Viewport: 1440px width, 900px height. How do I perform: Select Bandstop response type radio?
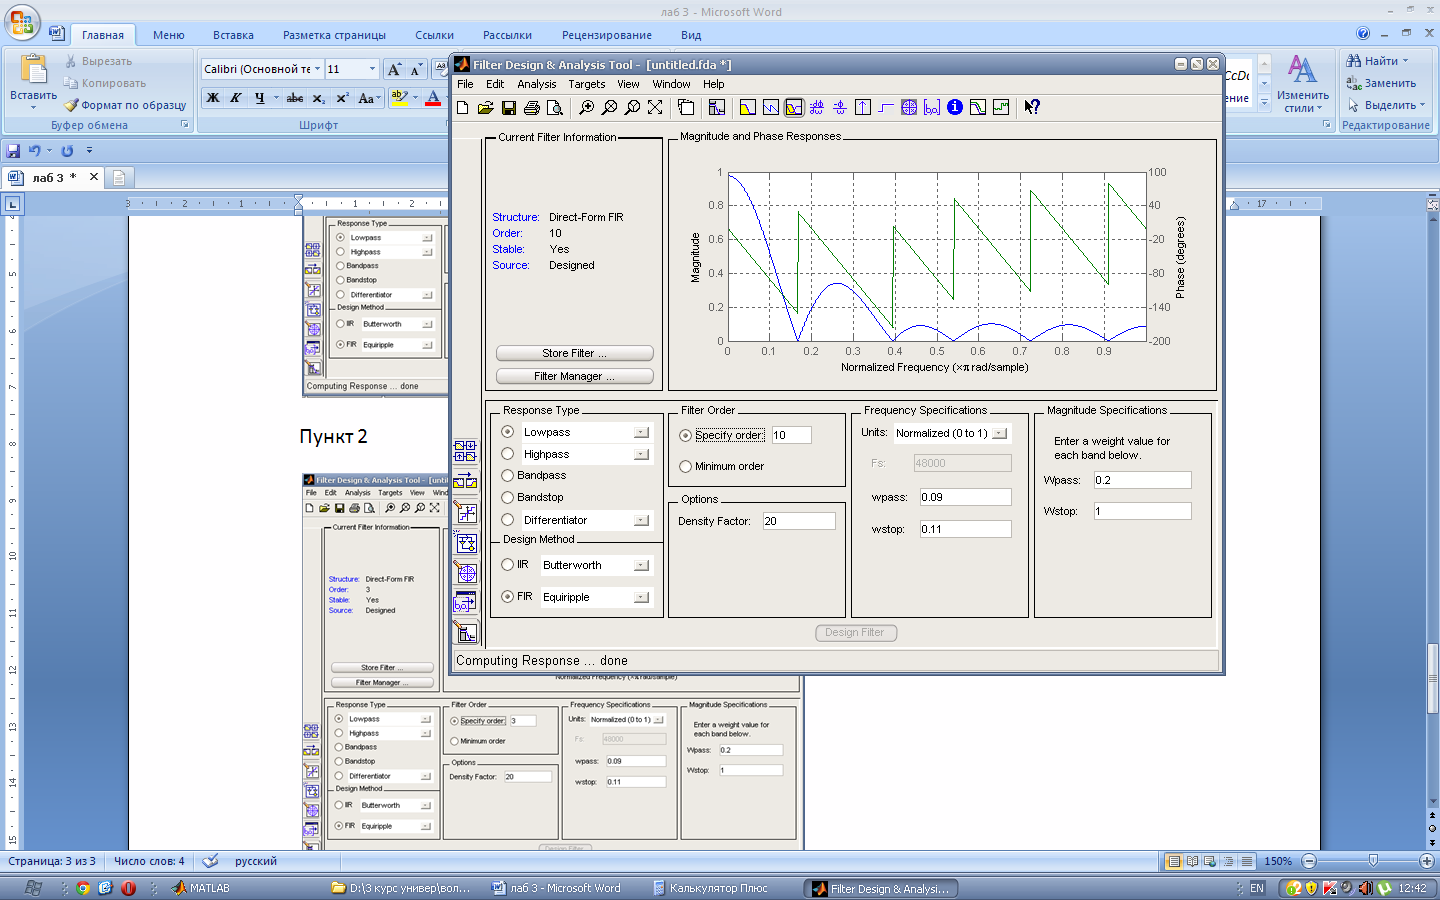[508, 497]
